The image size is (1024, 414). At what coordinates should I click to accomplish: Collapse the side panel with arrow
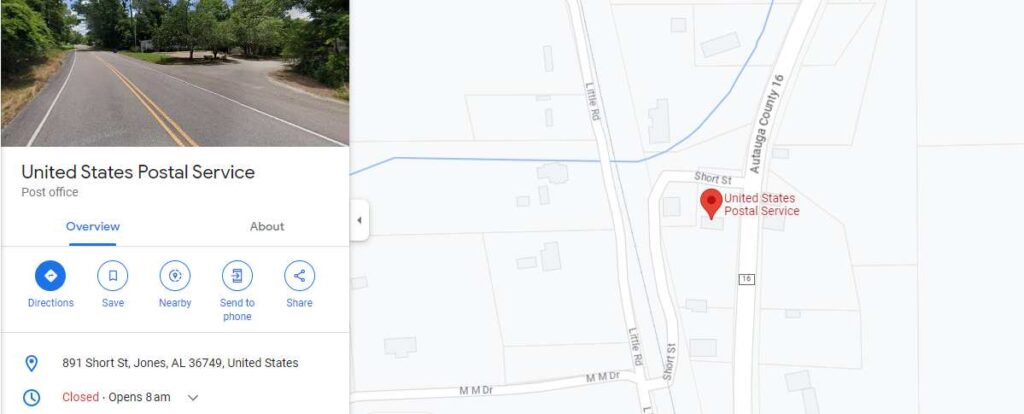[x=359, y=220]
